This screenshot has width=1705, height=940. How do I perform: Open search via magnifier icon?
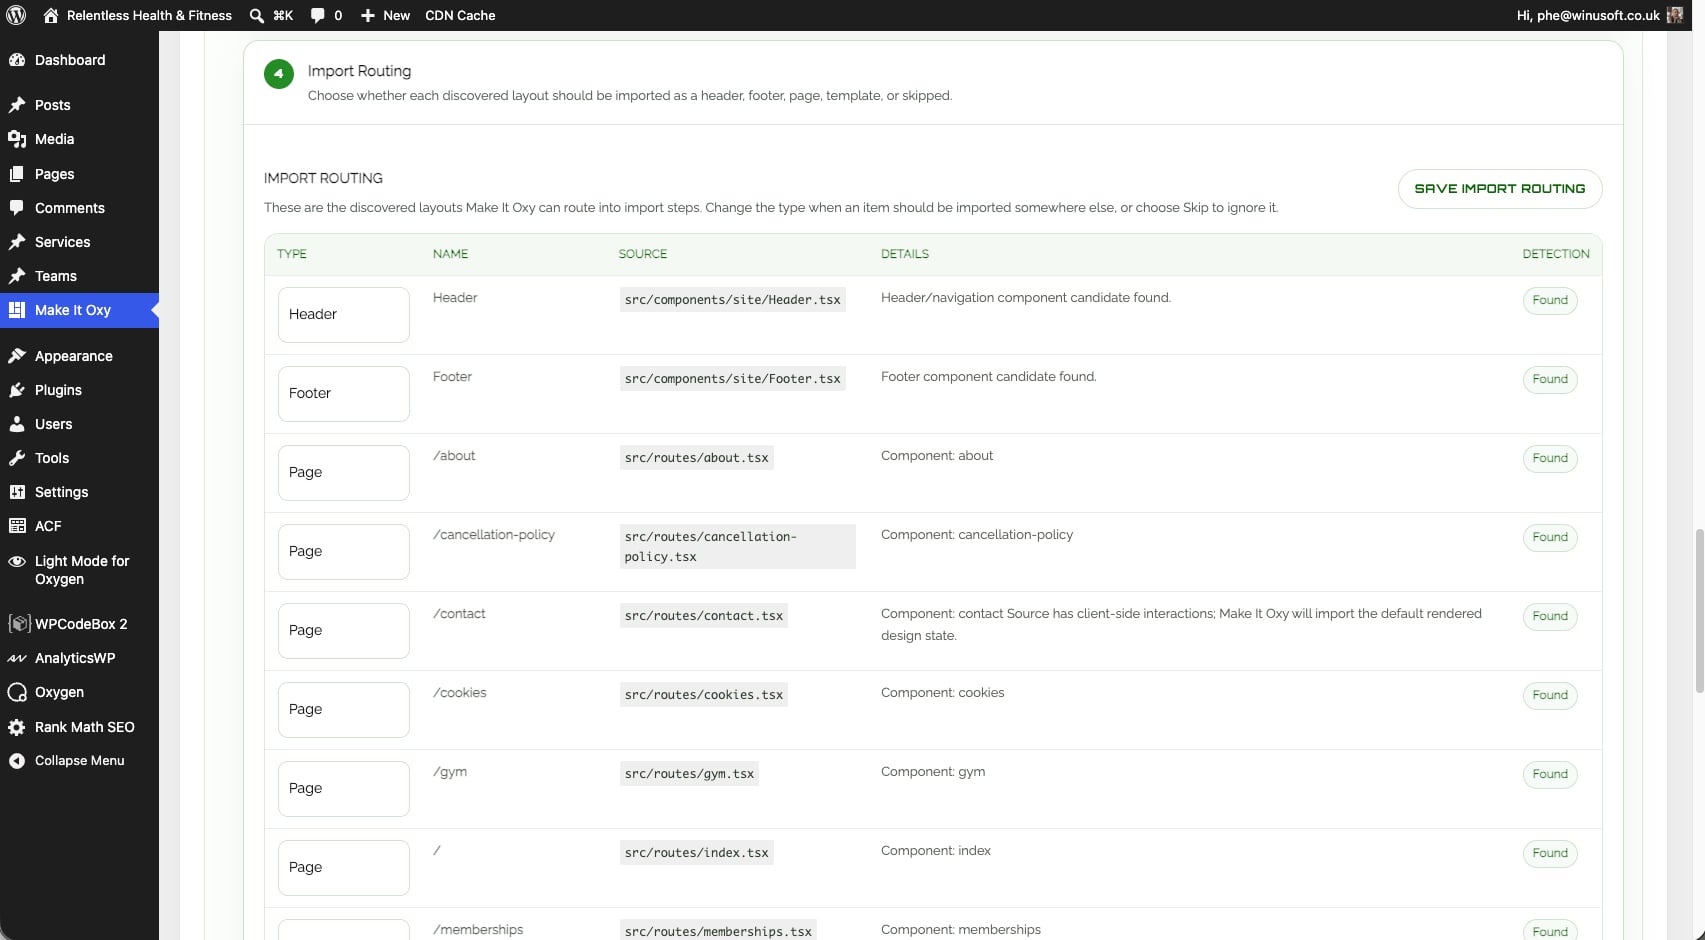[257, 15]
